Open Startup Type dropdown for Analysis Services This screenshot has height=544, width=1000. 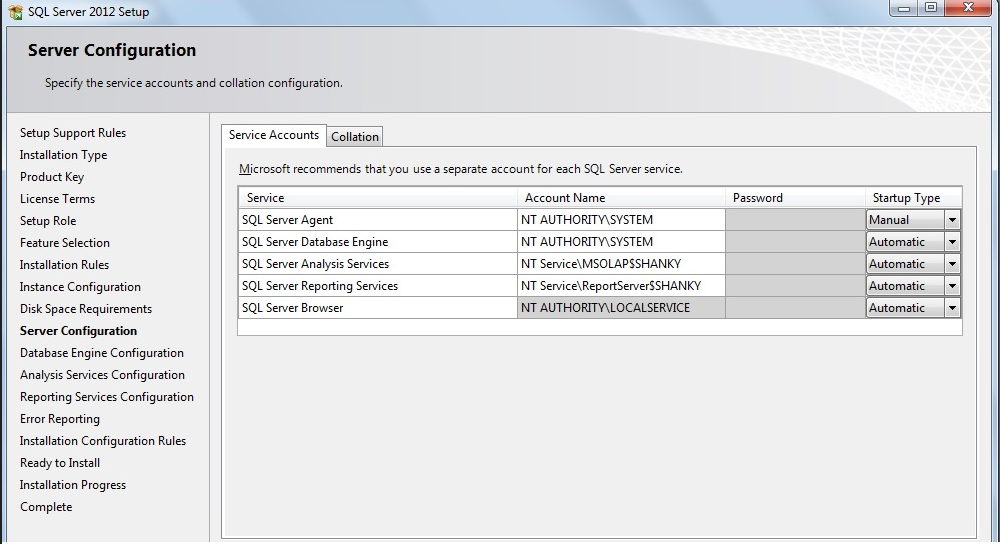point(952,264)
